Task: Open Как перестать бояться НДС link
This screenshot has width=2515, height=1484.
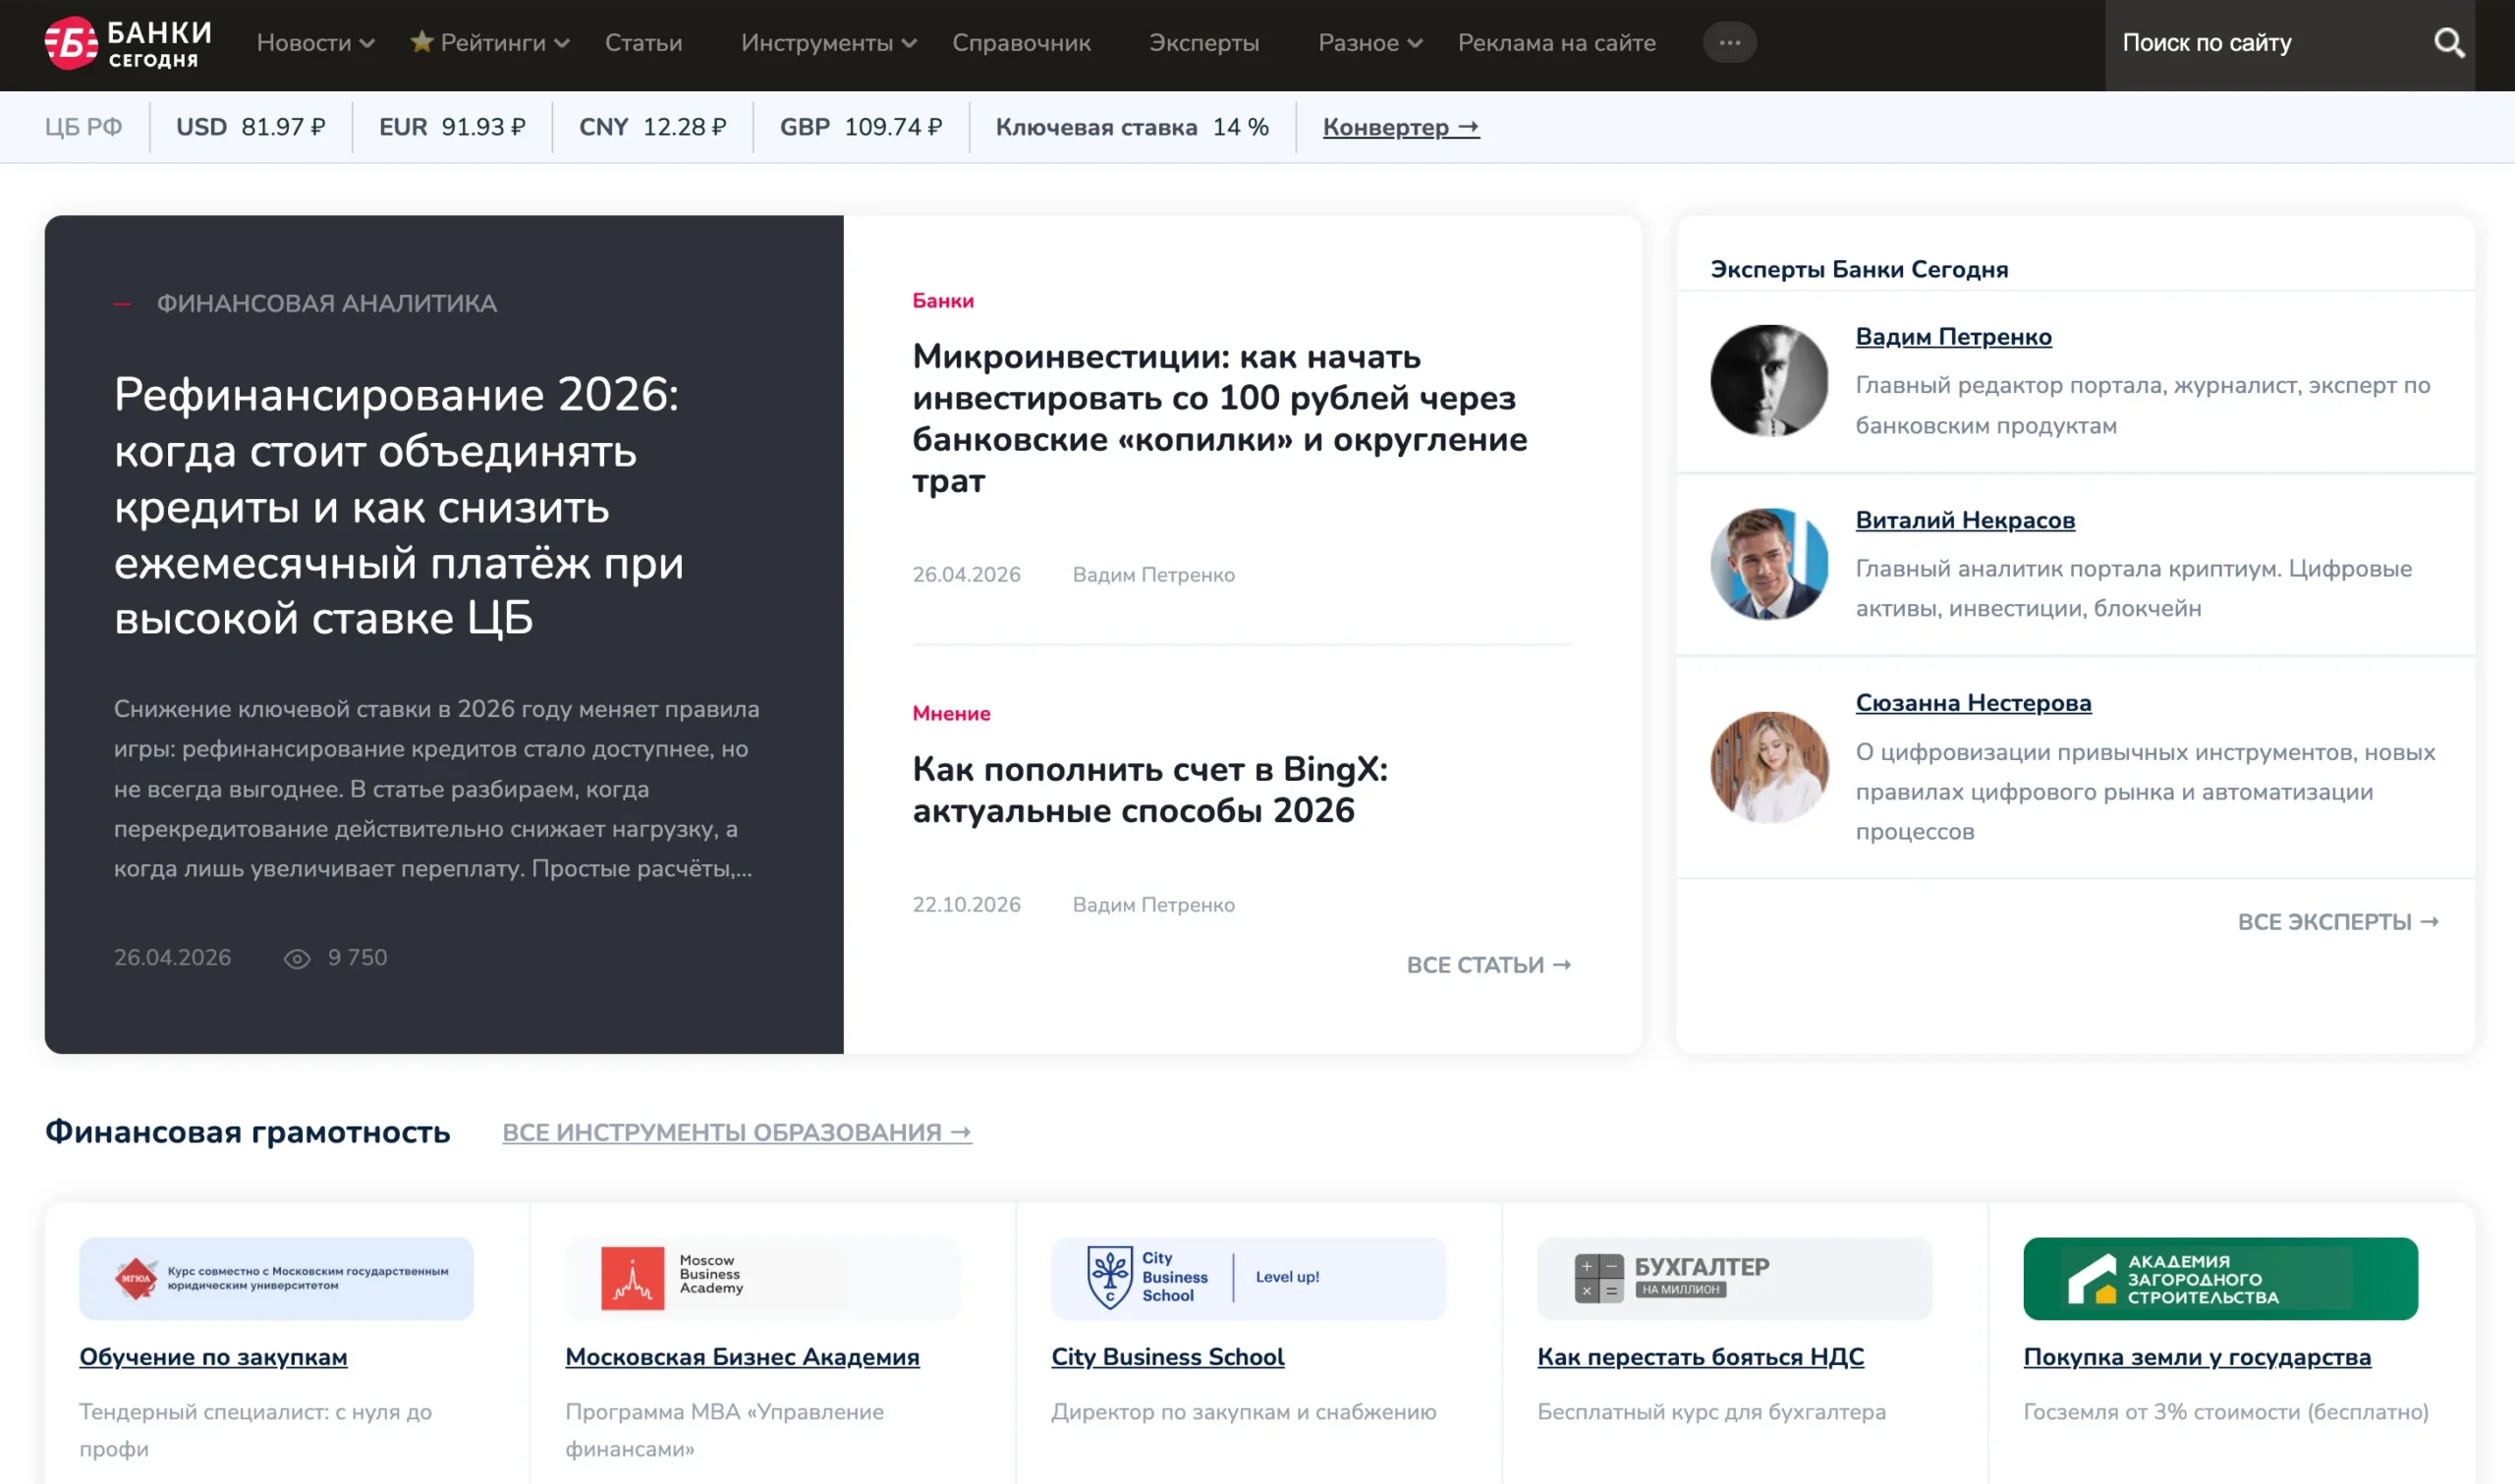Action: click(x=1700, y=1357)
